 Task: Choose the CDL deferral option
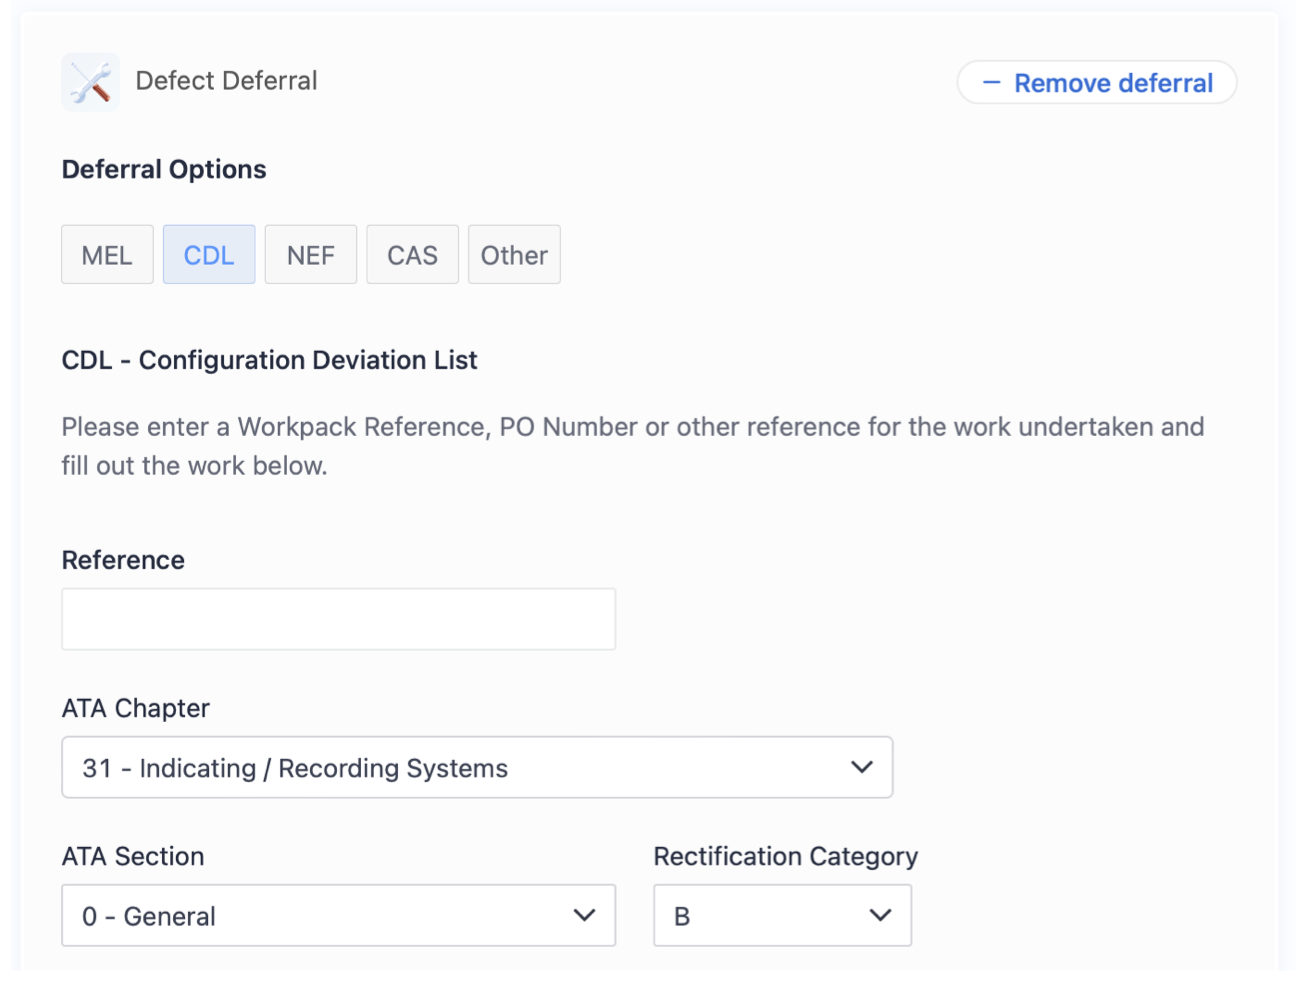[209, 255]
